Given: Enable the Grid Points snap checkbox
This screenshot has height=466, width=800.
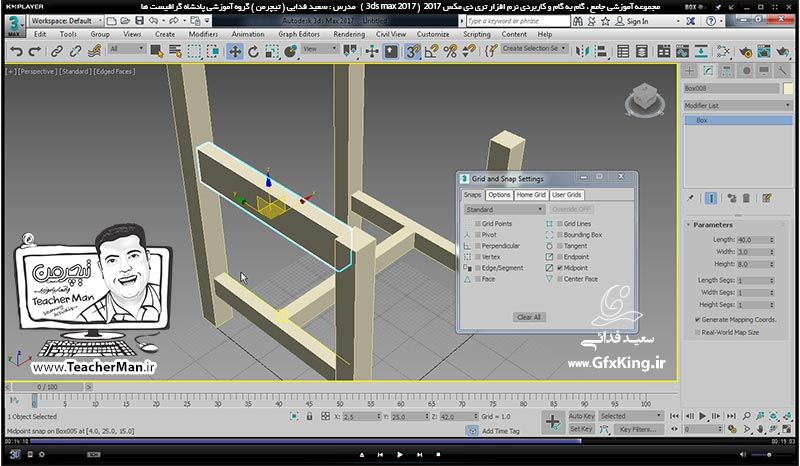Looking at the screenshot, I should [478, 224].
